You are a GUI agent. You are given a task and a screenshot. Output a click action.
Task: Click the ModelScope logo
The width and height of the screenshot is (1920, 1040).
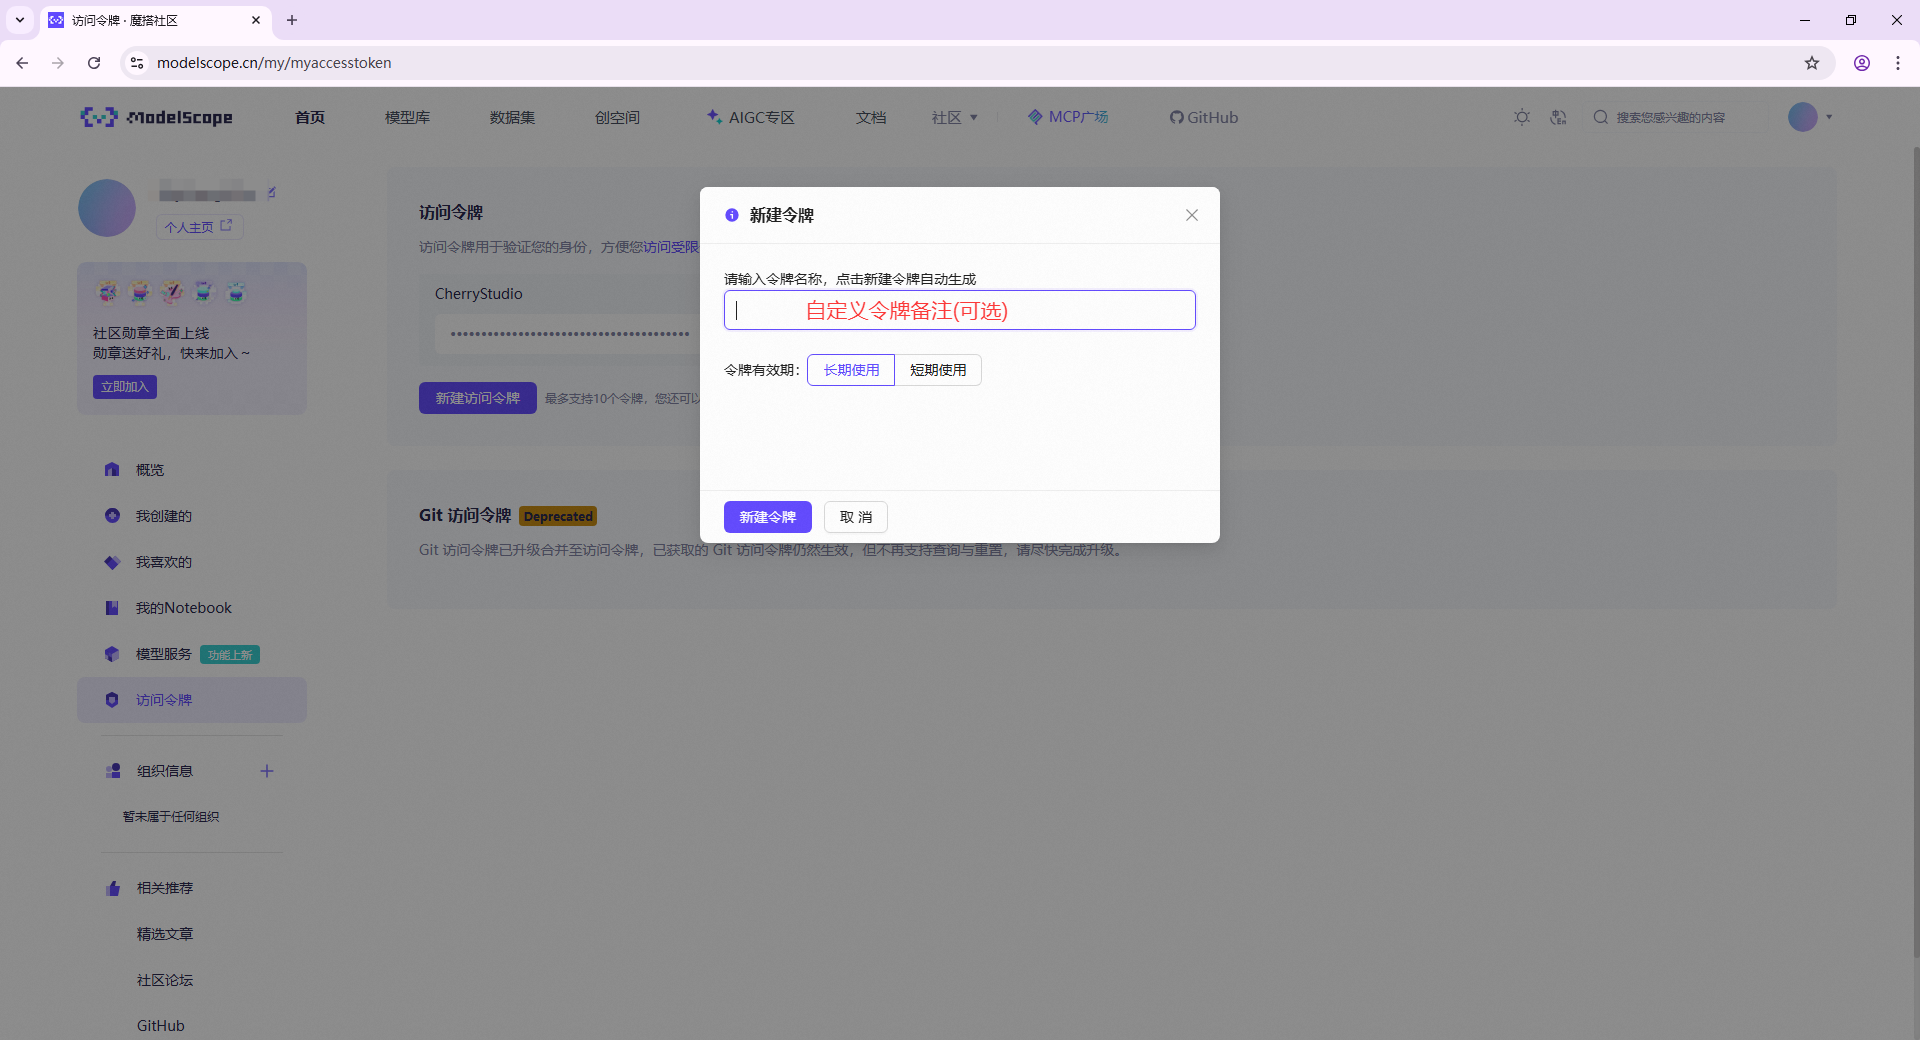point(157,117)
